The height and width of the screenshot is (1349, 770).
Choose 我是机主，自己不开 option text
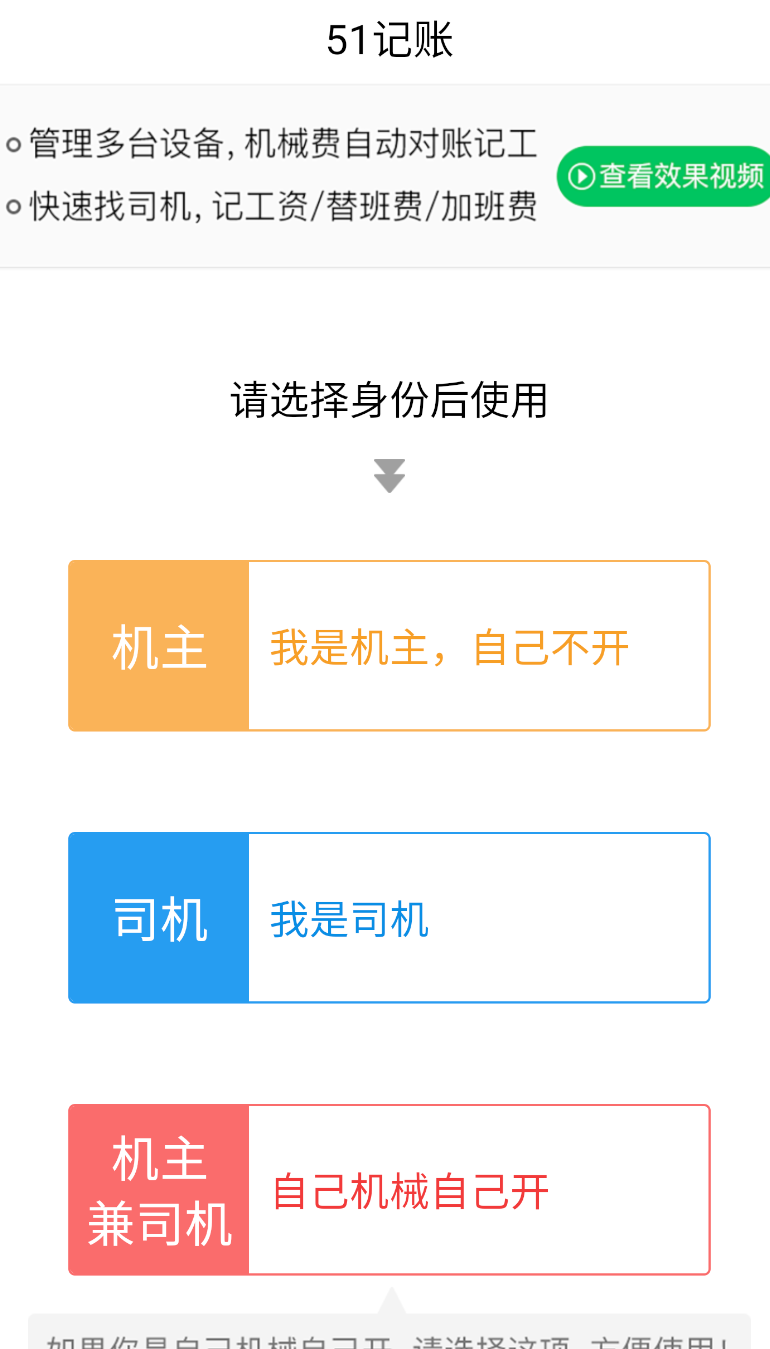pyautogui.click(x=449, y=648)
